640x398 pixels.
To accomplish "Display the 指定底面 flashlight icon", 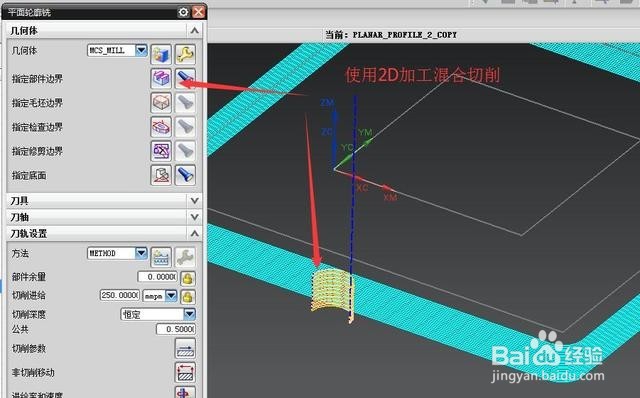I will point(185,175).
